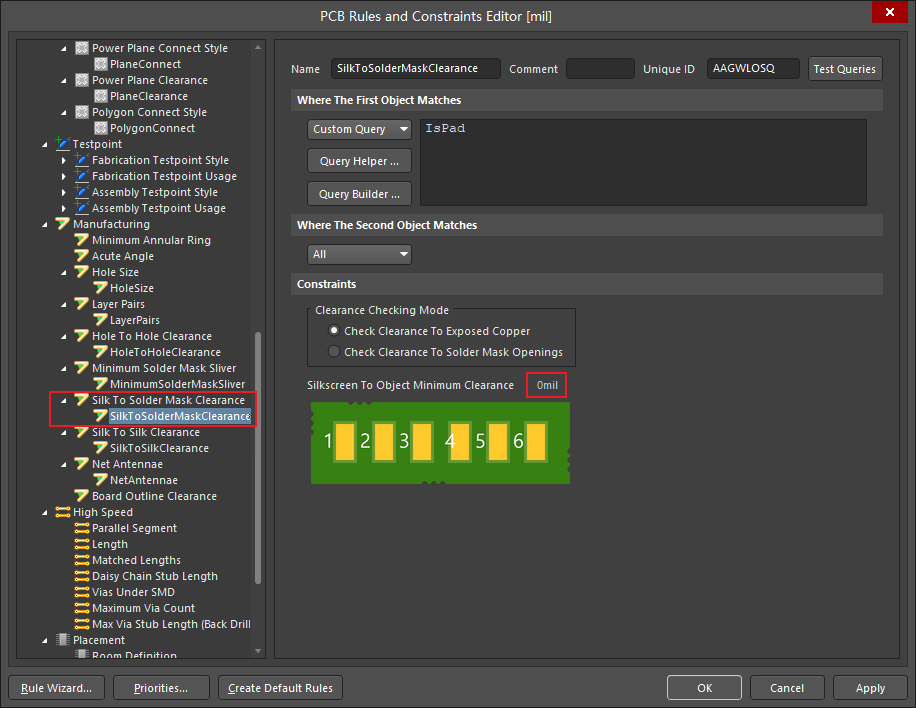Screen dimensions: 916x708
Task: Select Check Clearance To Solder Mask Openings
Action: [x=333, y=351]
